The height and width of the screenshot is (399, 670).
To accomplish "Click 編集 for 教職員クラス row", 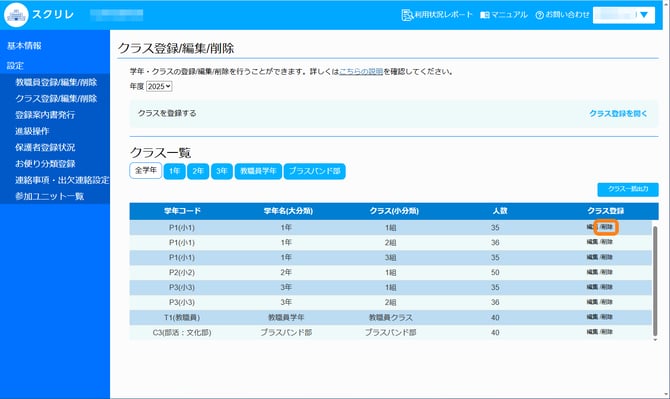I will 592,317.
